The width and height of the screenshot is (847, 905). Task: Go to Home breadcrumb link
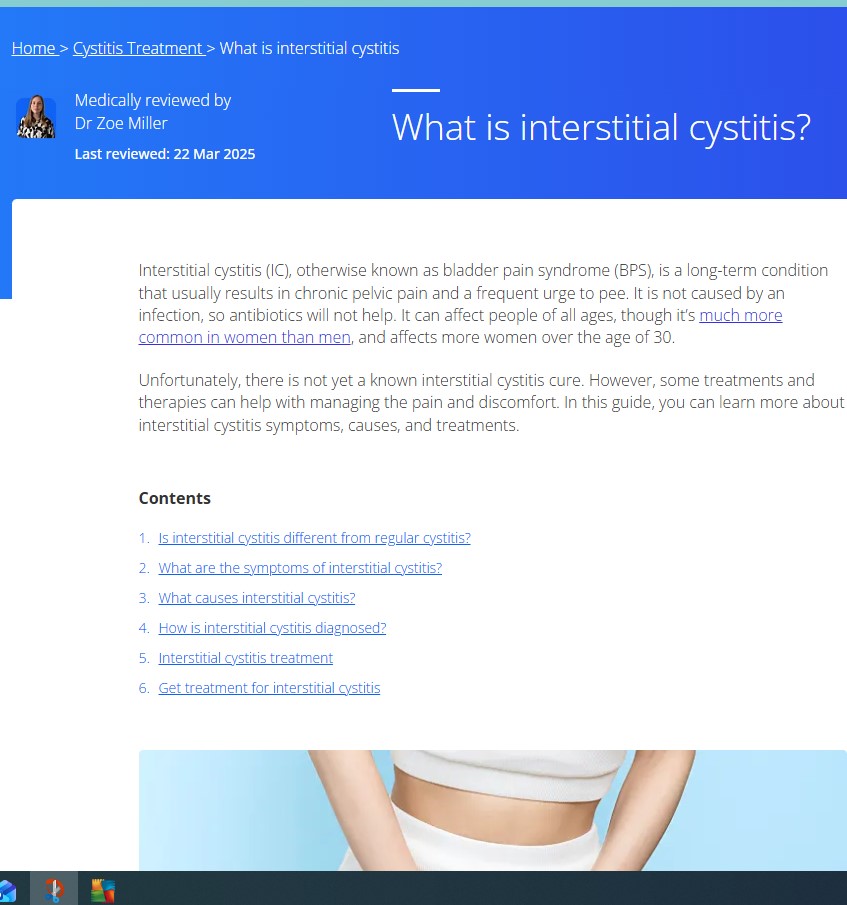(34, 48)
